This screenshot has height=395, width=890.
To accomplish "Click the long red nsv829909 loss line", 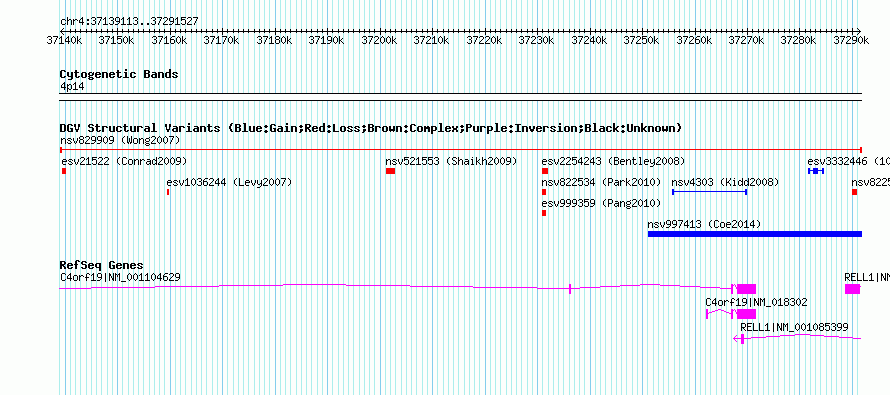I will (x=461, y=150).
